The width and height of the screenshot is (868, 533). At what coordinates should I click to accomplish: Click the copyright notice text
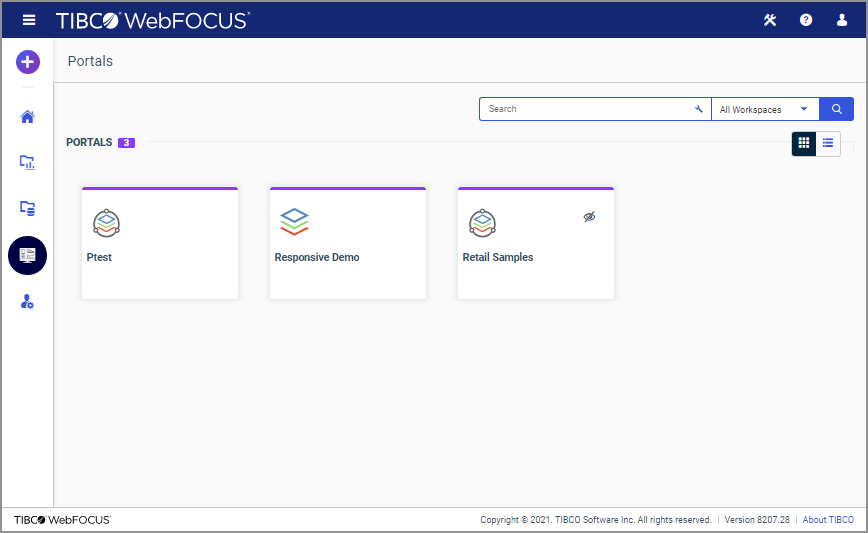coord(596,520)
